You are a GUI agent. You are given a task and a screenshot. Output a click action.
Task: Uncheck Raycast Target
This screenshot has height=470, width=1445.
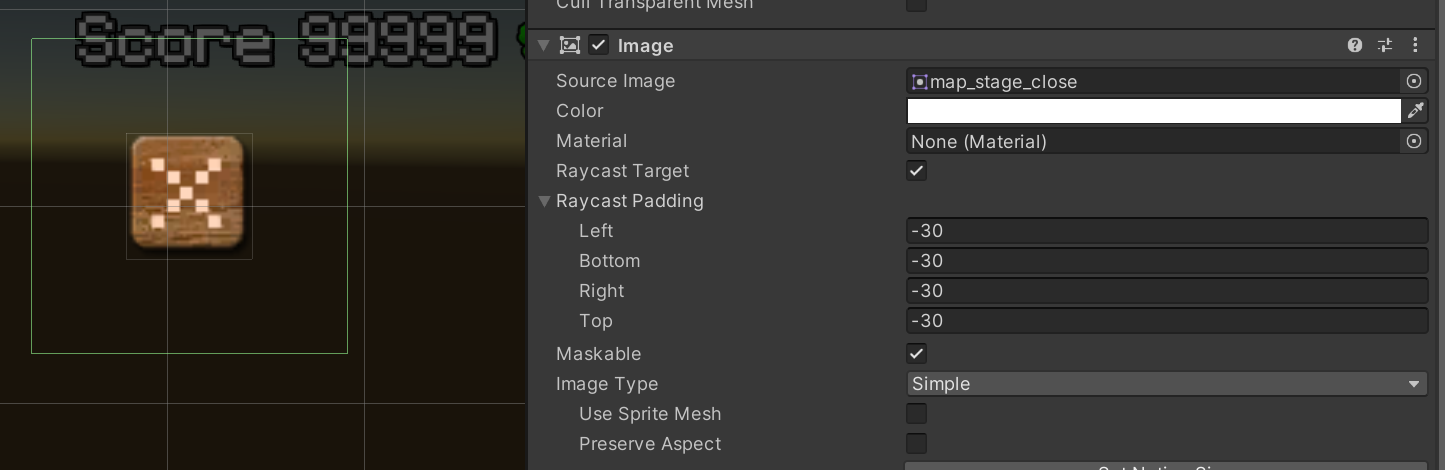[x=916, y=171]
